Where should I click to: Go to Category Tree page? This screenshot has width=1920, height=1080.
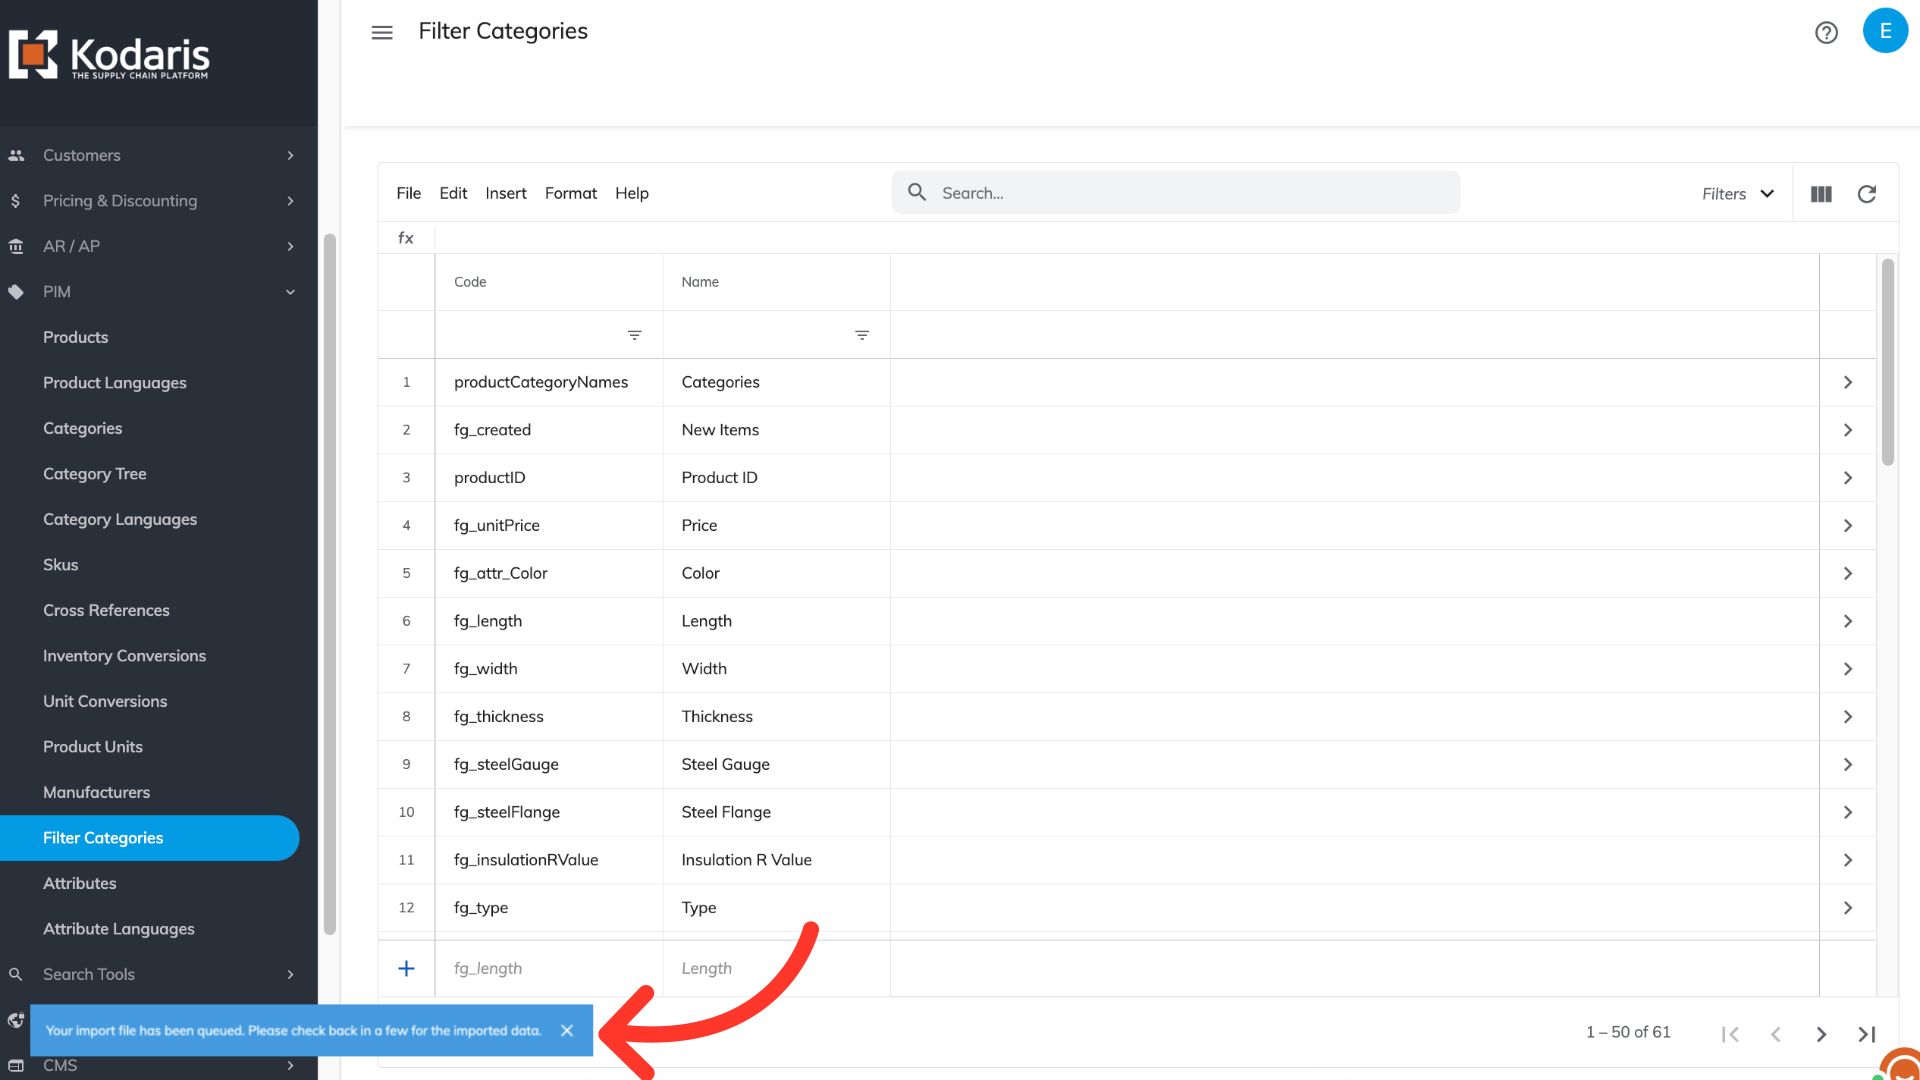pyautogui.click(x=95, y=474)
